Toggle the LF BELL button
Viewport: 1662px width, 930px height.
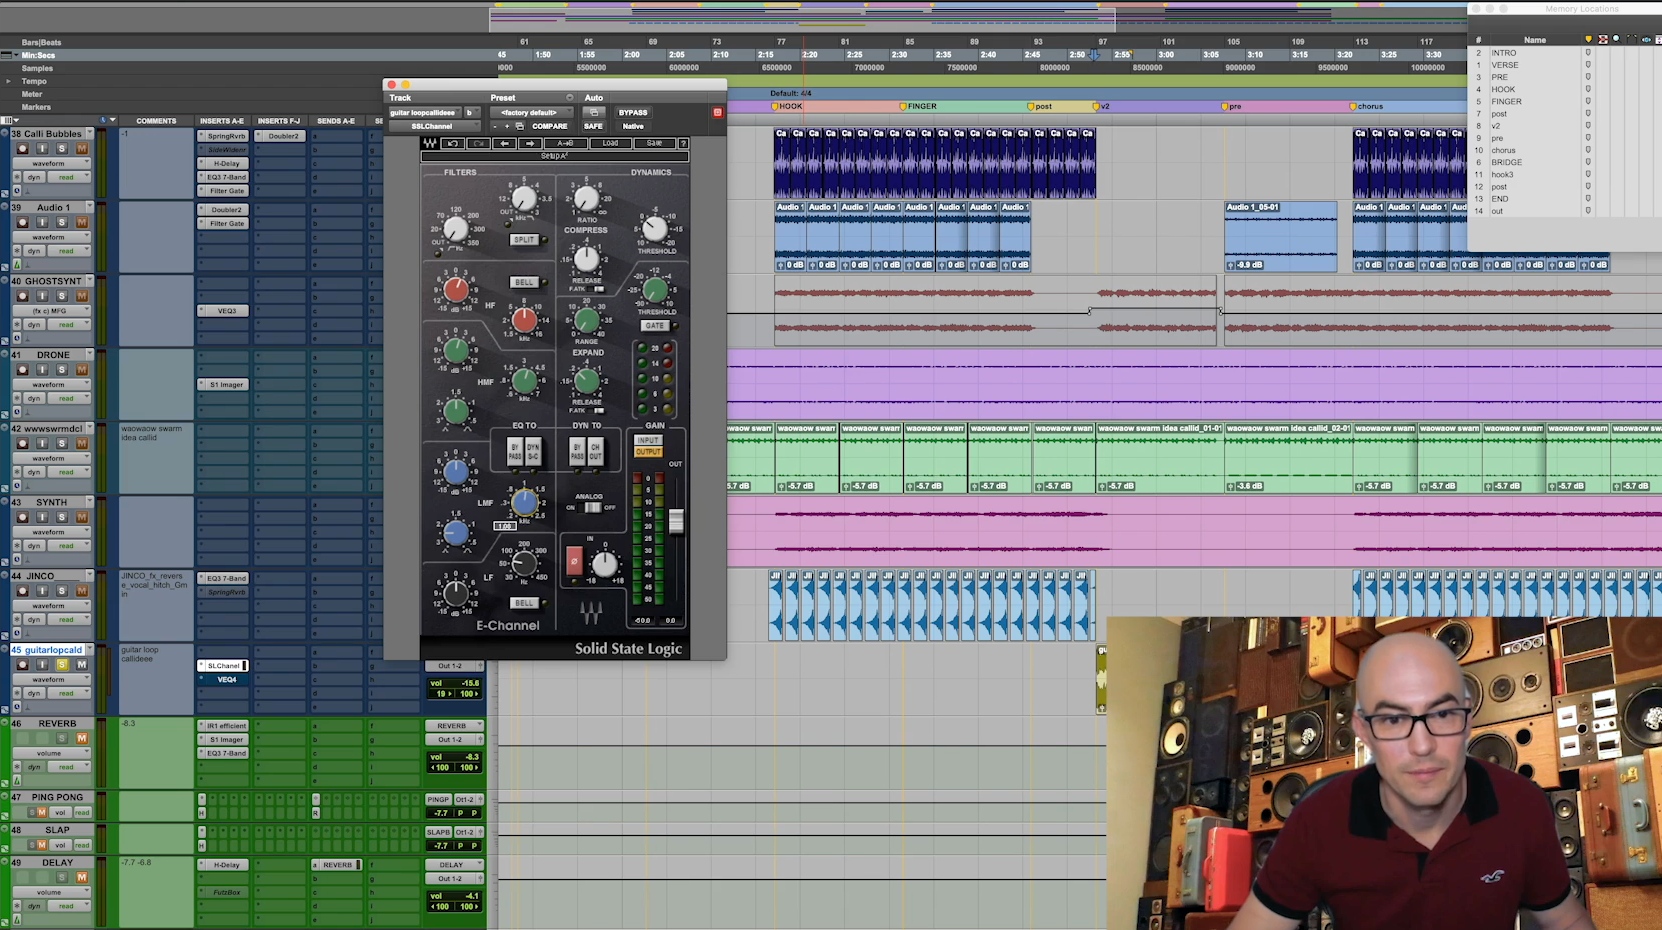[524, 603]
